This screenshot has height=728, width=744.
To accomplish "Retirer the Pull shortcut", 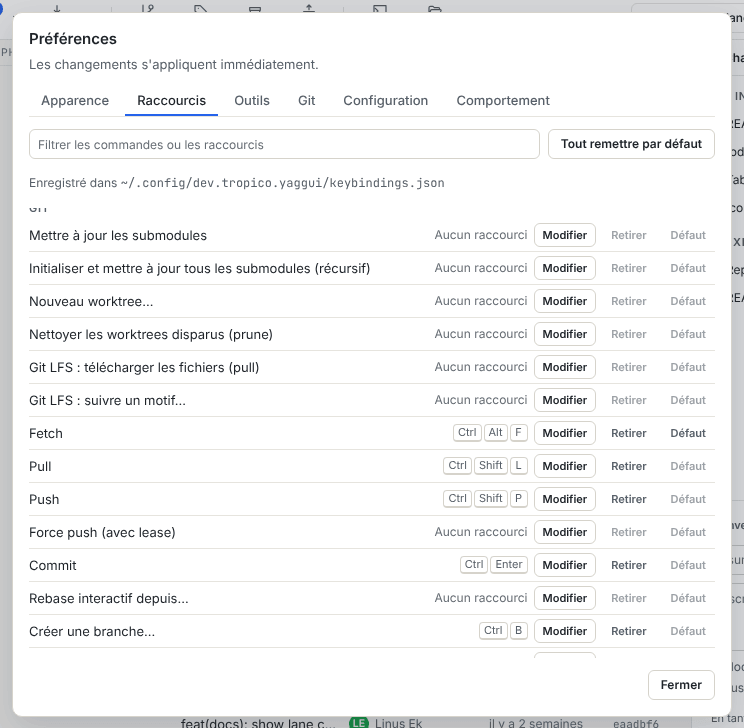I will 629,466.
